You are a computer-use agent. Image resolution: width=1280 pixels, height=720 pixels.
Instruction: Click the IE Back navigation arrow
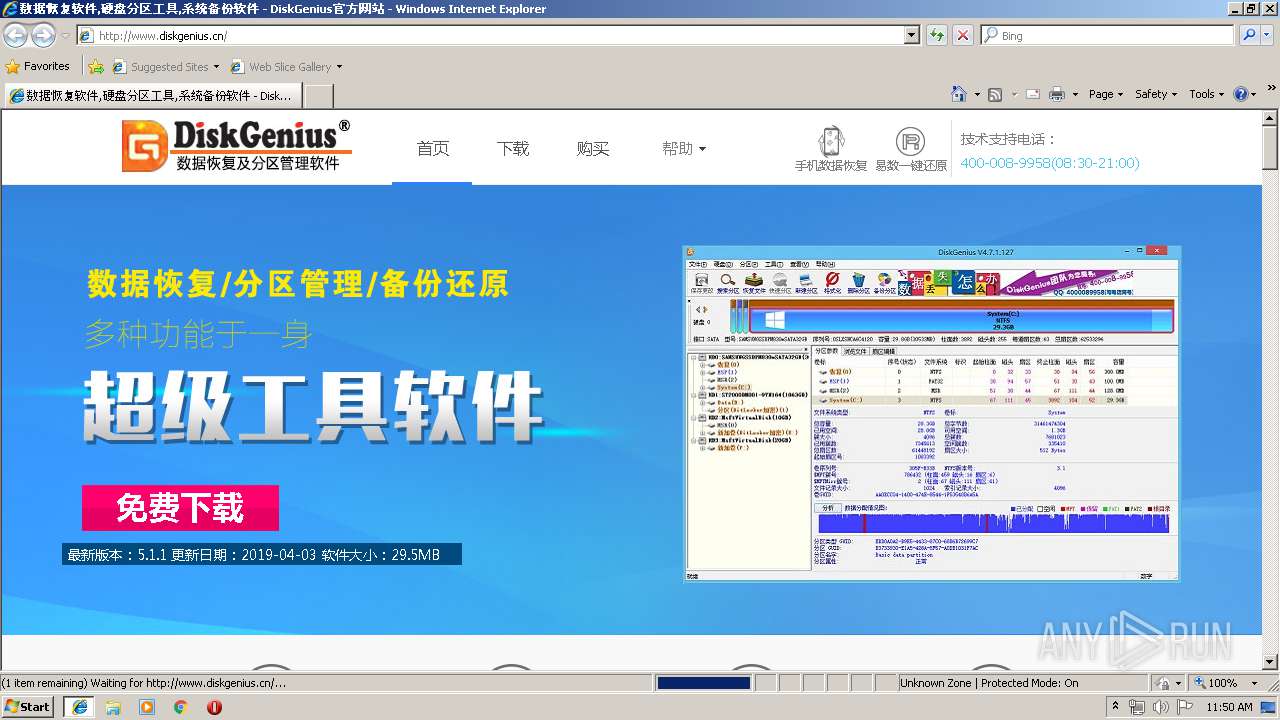coord(16,35)
